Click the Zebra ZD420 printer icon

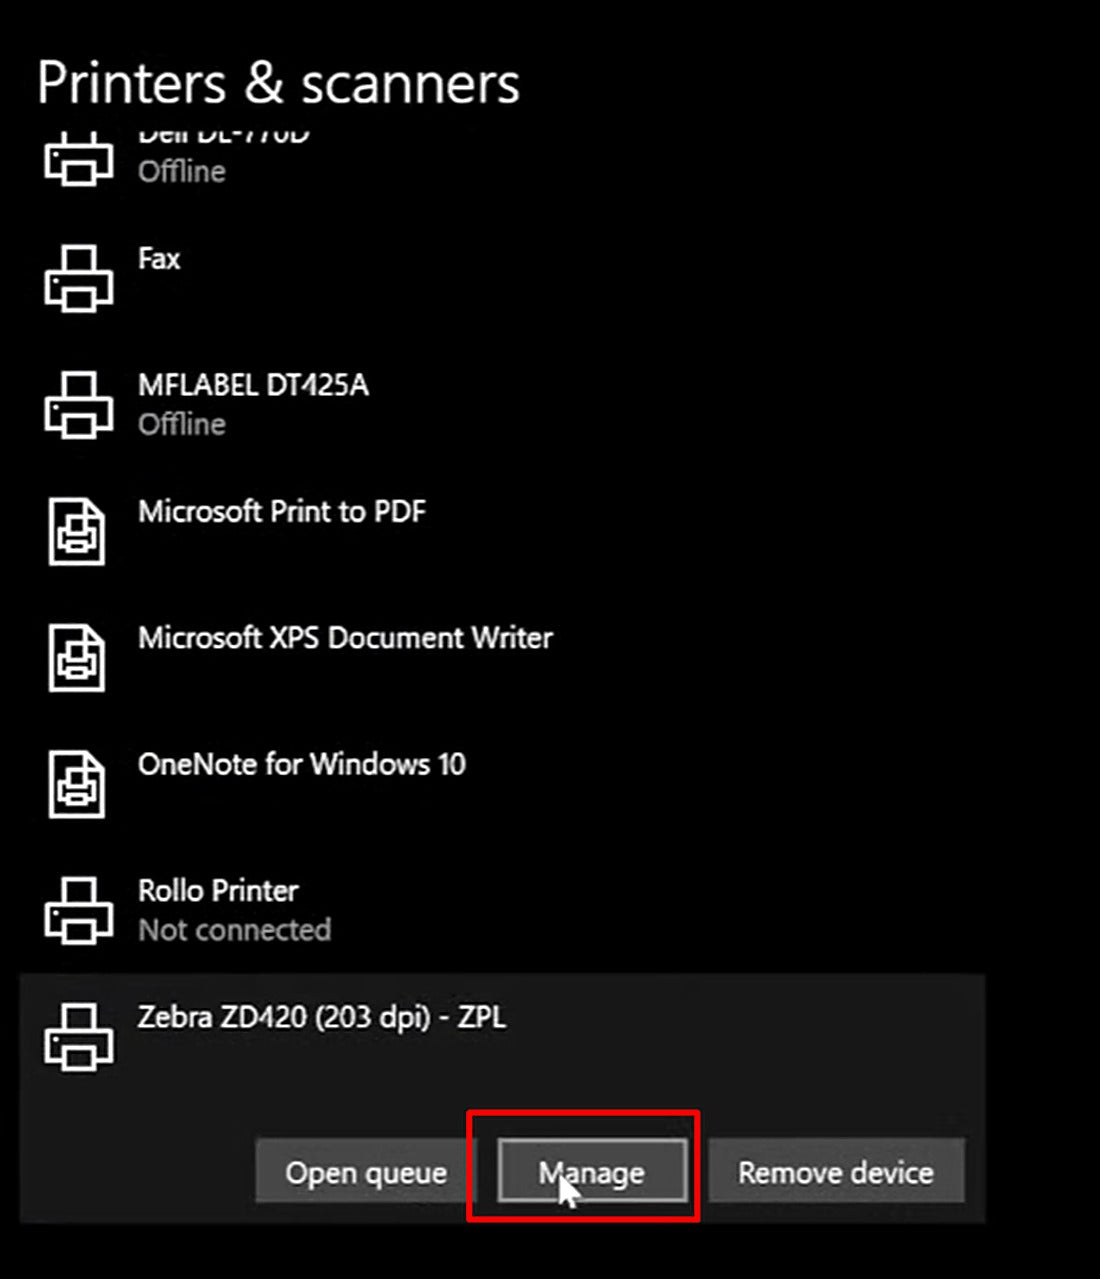point(78,1037)
